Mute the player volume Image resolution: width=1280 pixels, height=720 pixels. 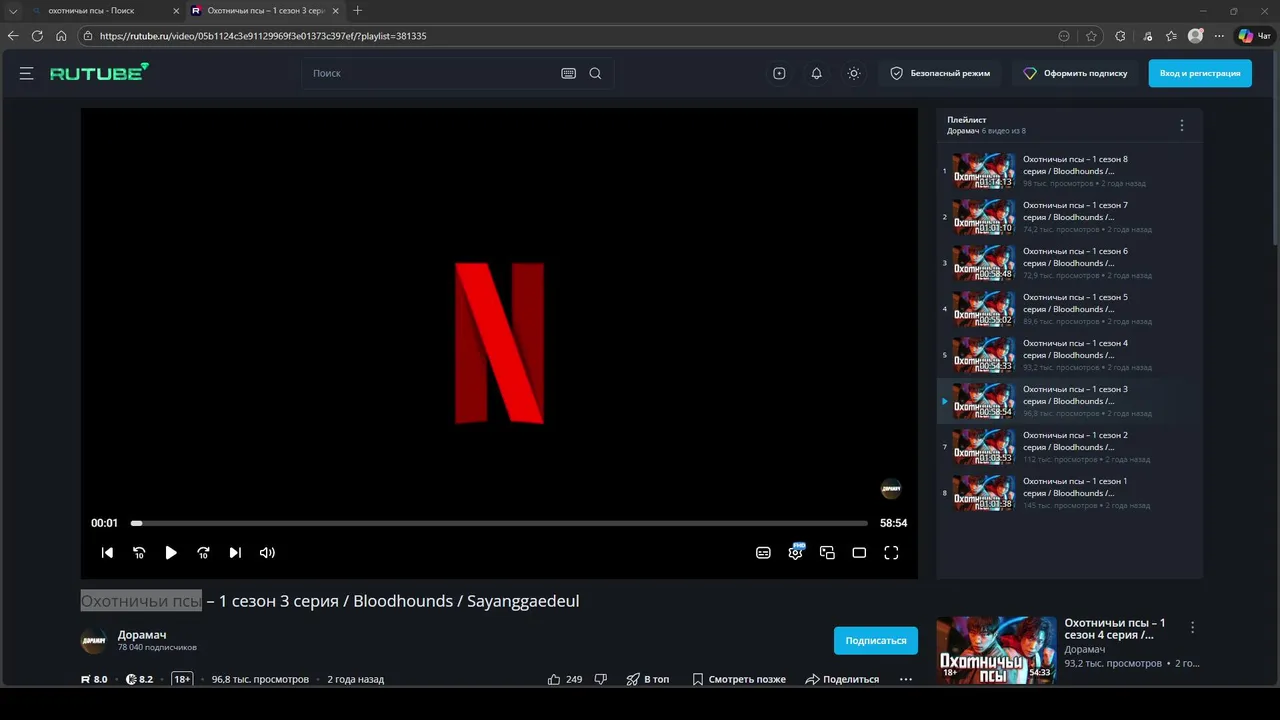pos(267,552)
